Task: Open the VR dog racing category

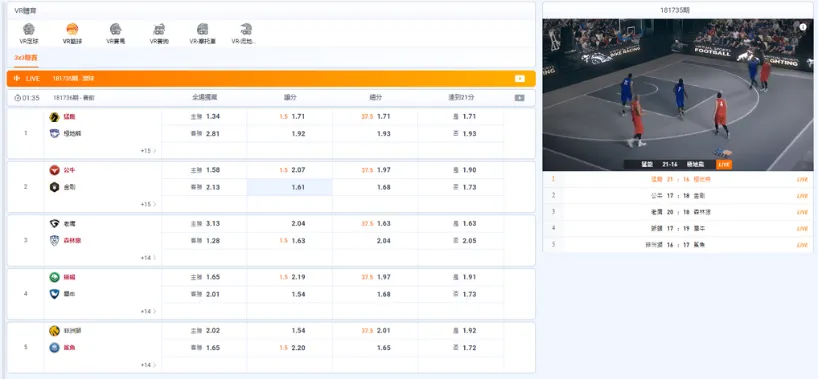Action: (x=159, y=29)
